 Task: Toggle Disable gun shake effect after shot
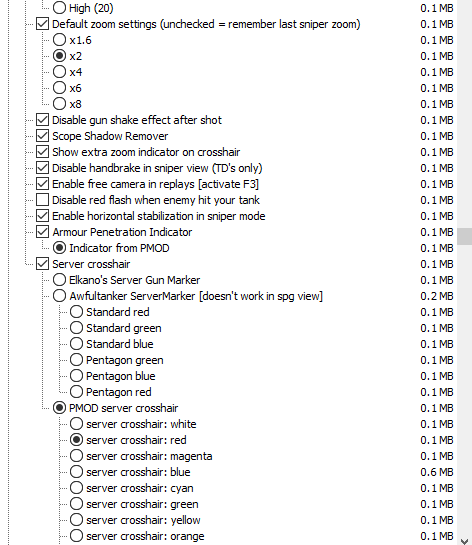pyautogui.click(x=42, y=120)
